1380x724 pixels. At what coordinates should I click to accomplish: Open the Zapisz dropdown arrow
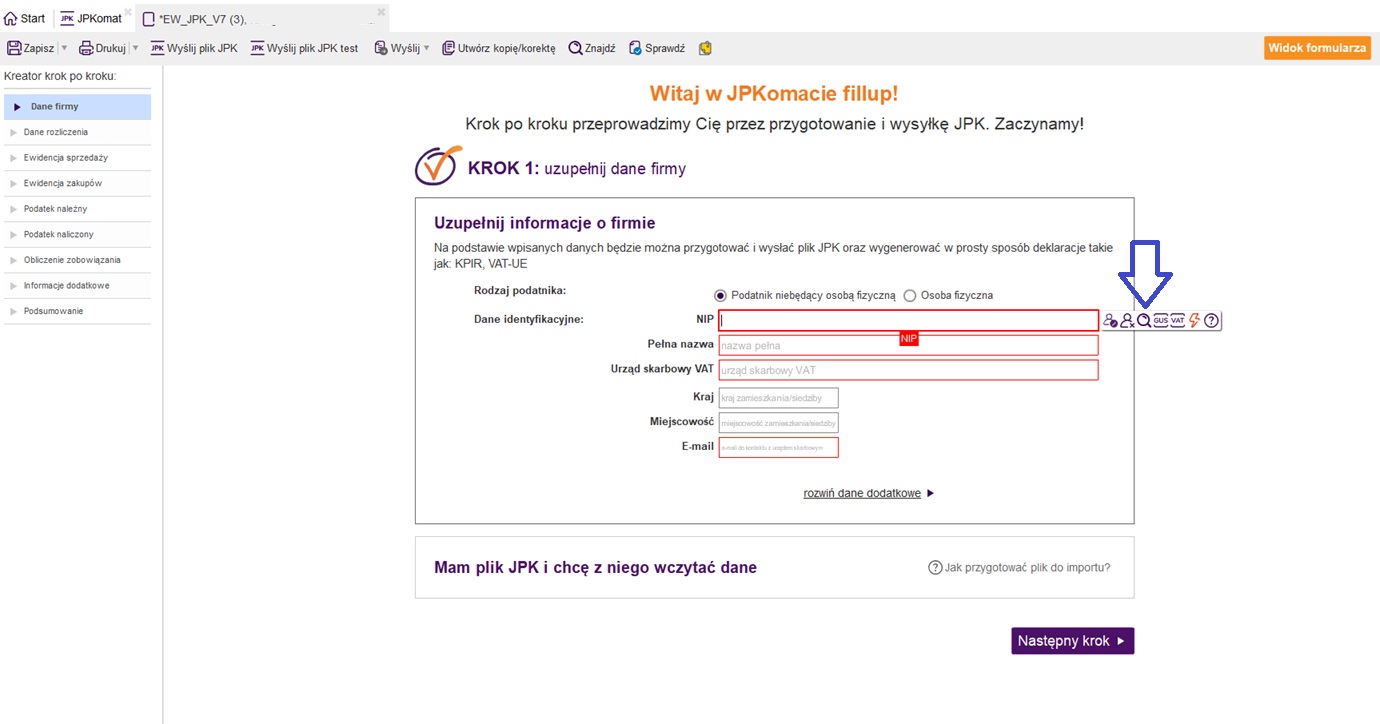click(64, 48)
